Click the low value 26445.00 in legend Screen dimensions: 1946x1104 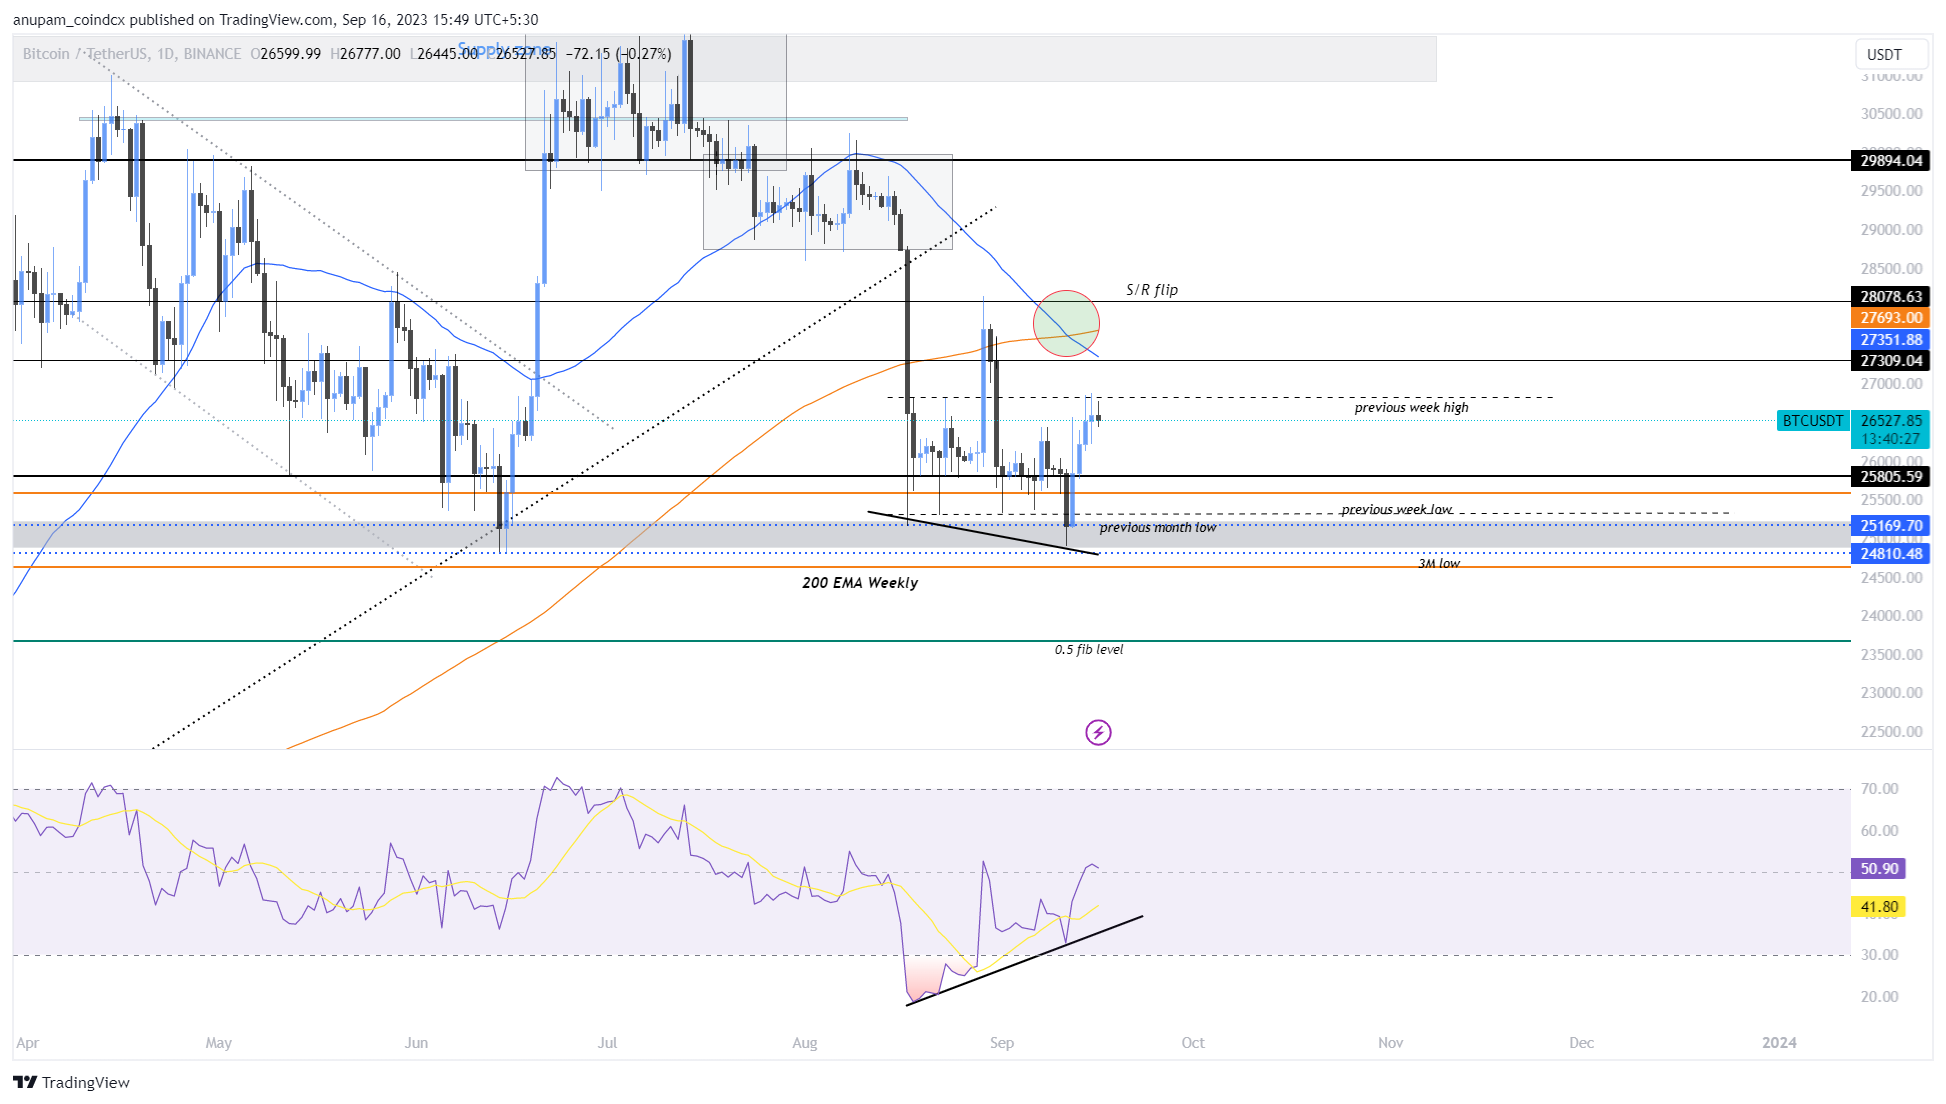click(x=447, y=54)
